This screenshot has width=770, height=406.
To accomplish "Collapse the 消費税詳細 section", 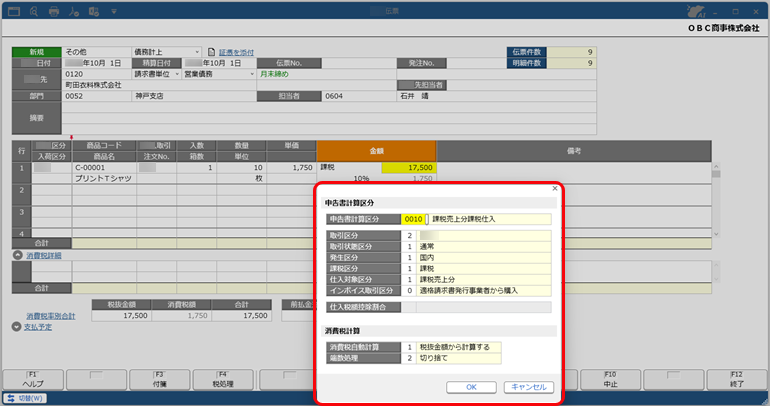I will point(17,255).
